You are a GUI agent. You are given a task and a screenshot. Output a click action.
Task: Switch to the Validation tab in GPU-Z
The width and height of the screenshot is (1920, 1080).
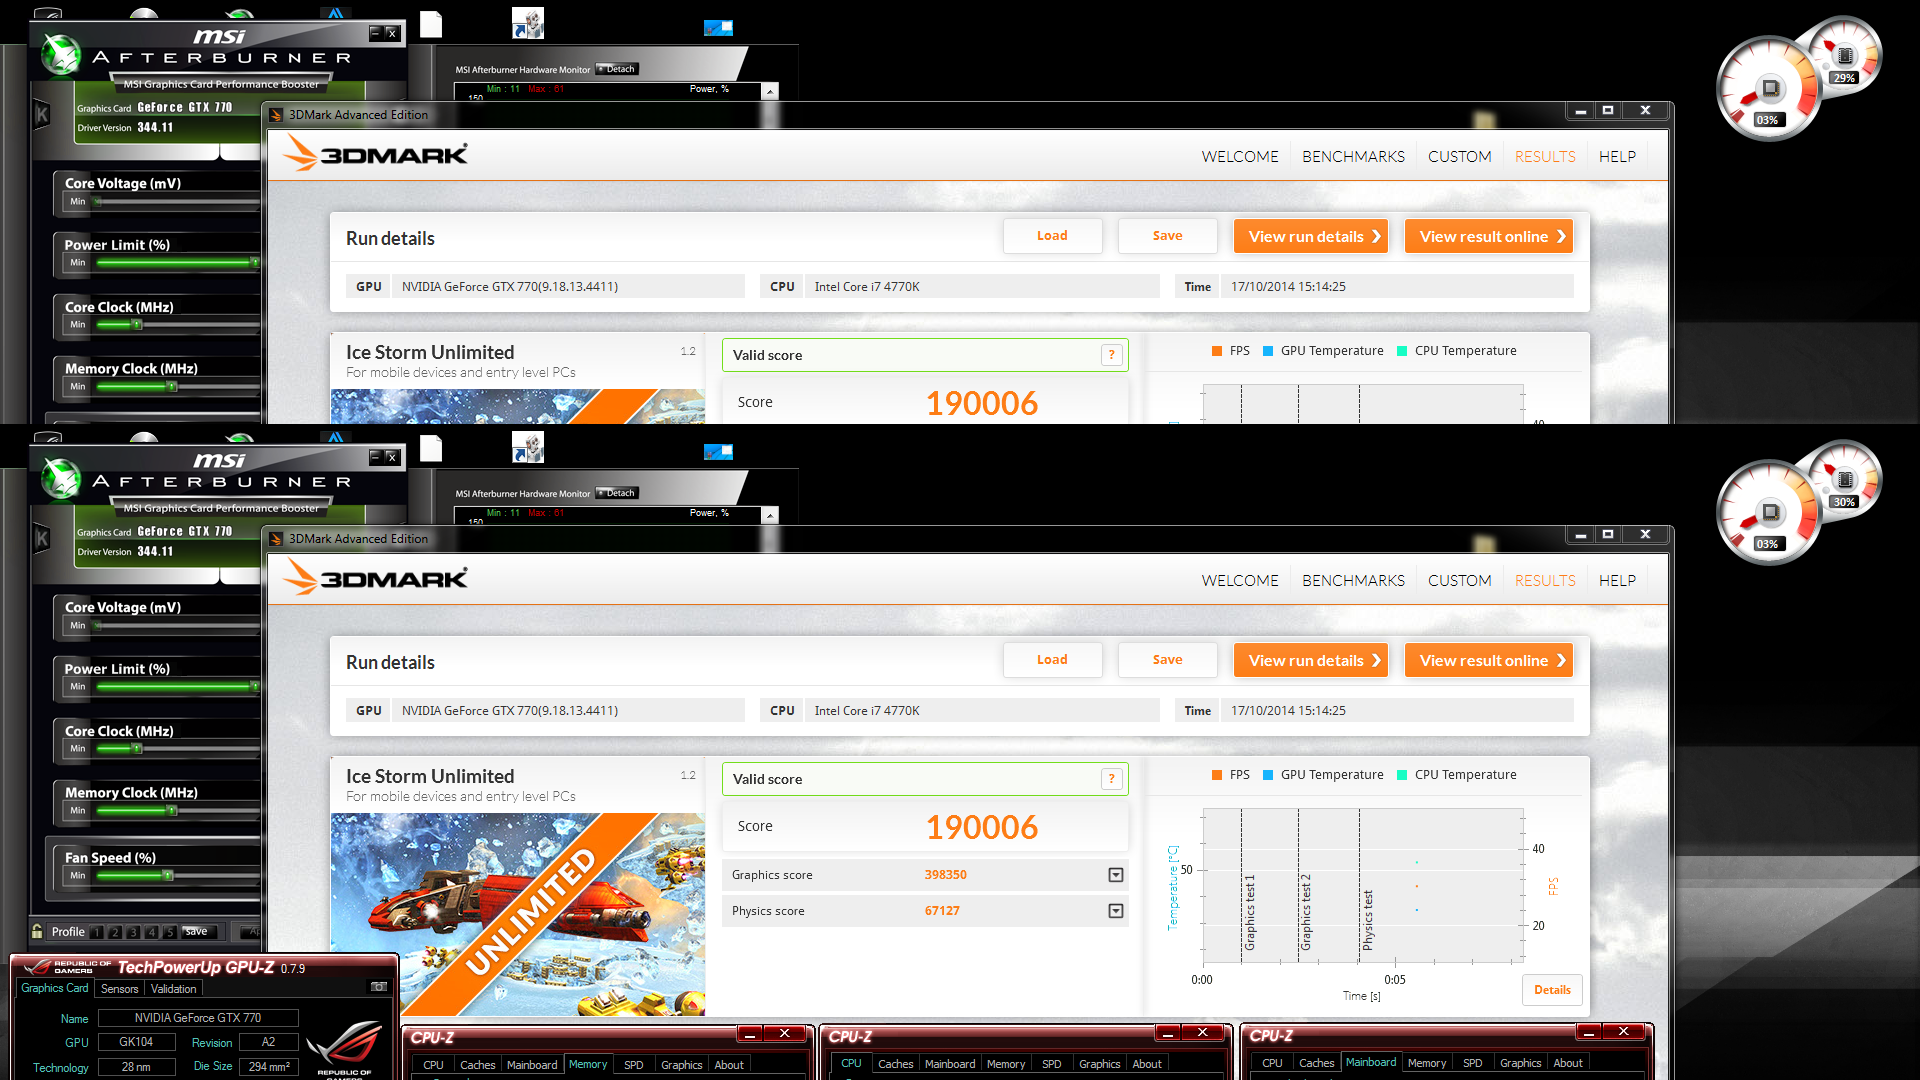point(174,989)
